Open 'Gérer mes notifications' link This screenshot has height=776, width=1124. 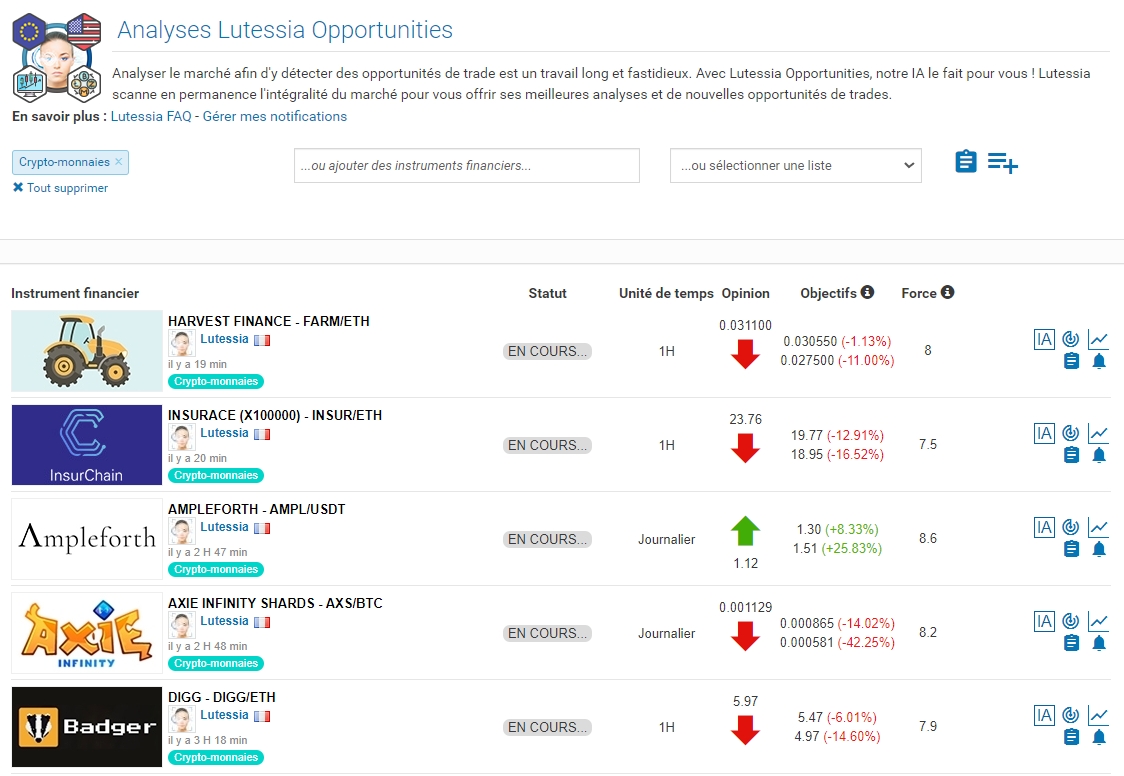[x=275, y=116]
